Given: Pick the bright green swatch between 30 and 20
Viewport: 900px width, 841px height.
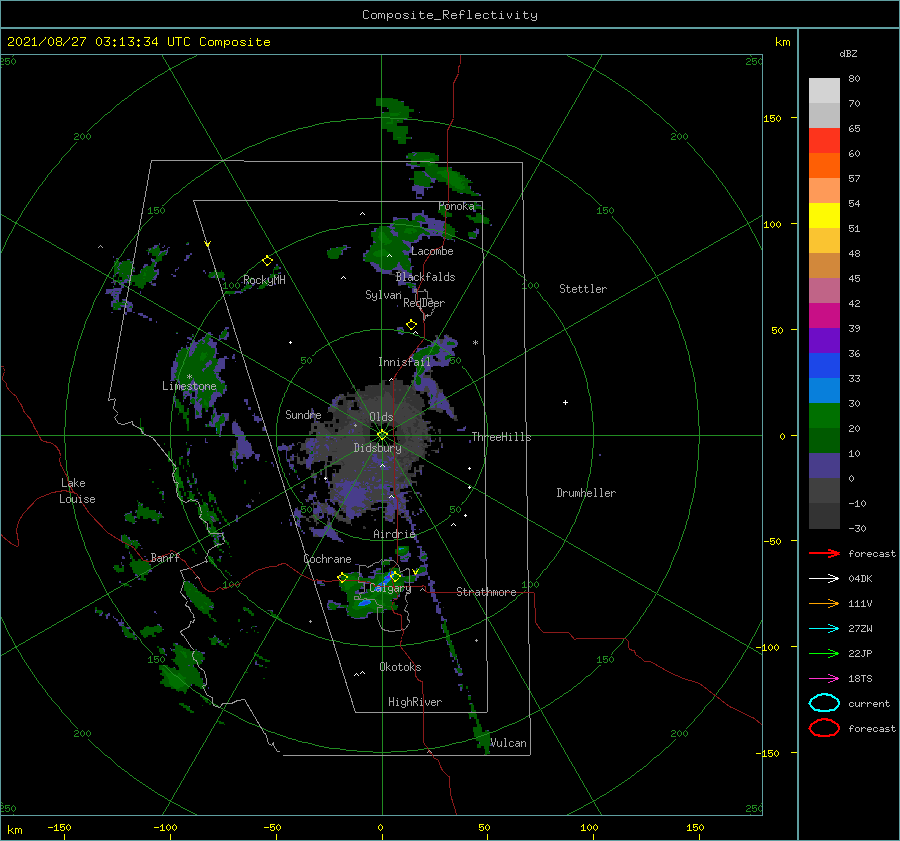Looking at the screenshot, I should click(x=824, y=415).
